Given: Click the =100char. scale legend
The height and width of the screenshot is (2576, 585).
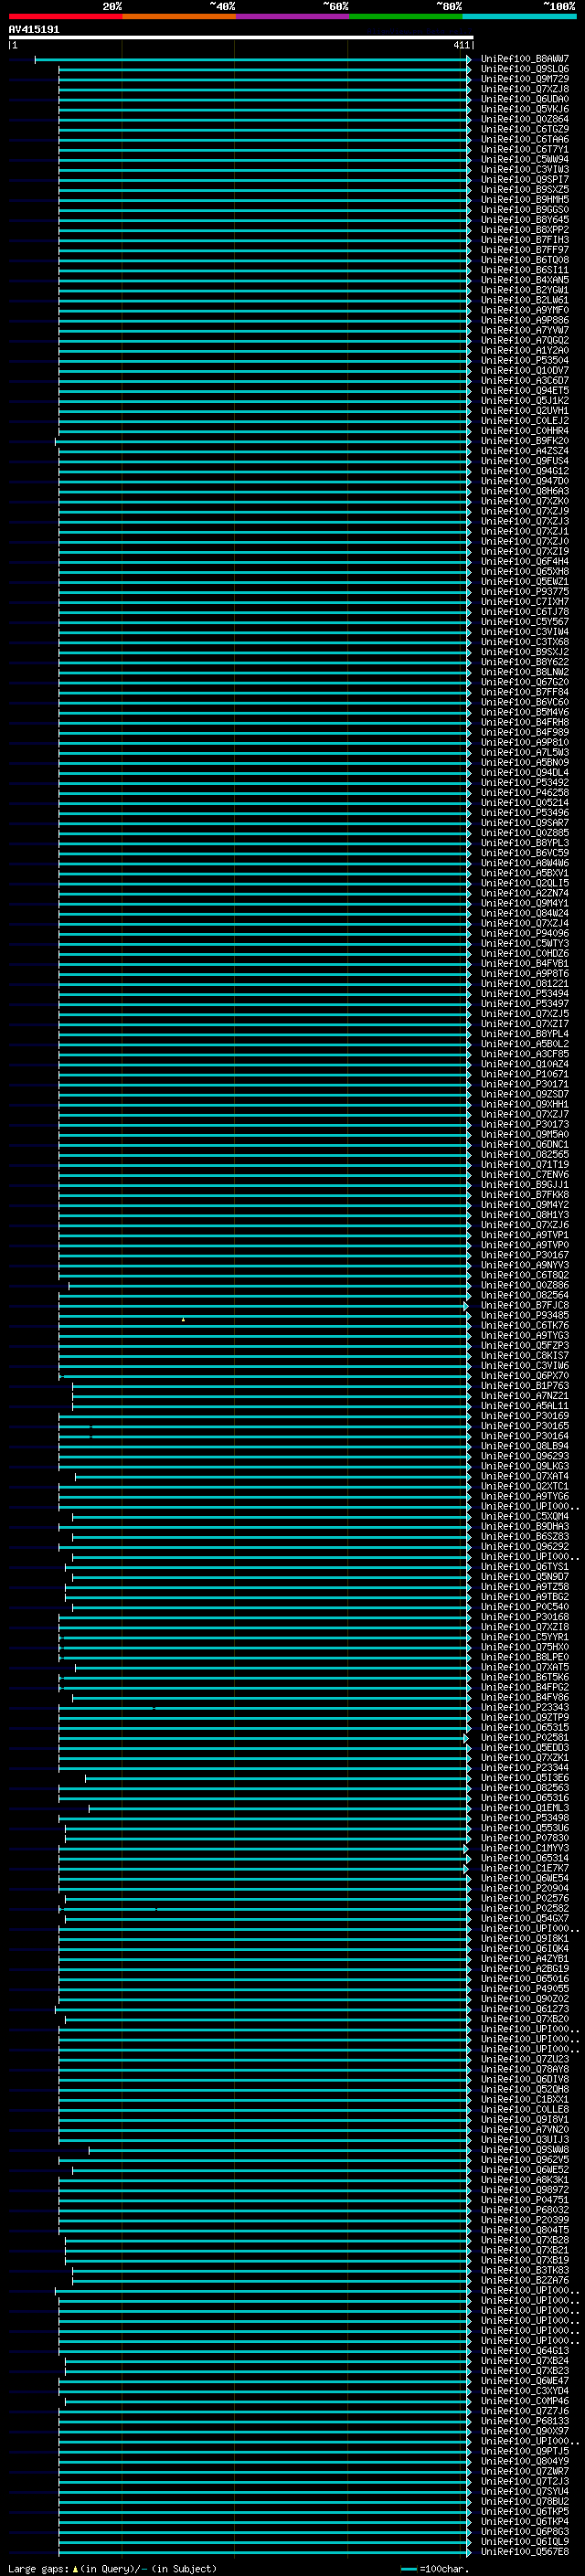Looking at the screenshot, I should [435, 2568].
